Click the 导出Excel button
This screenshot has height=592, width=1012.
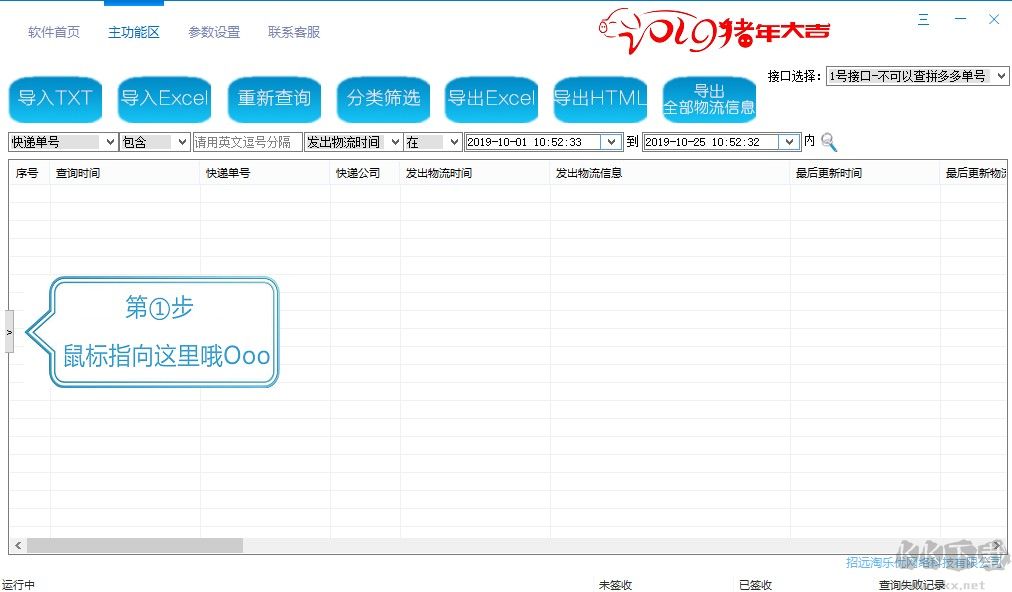(x=491, y=98)
